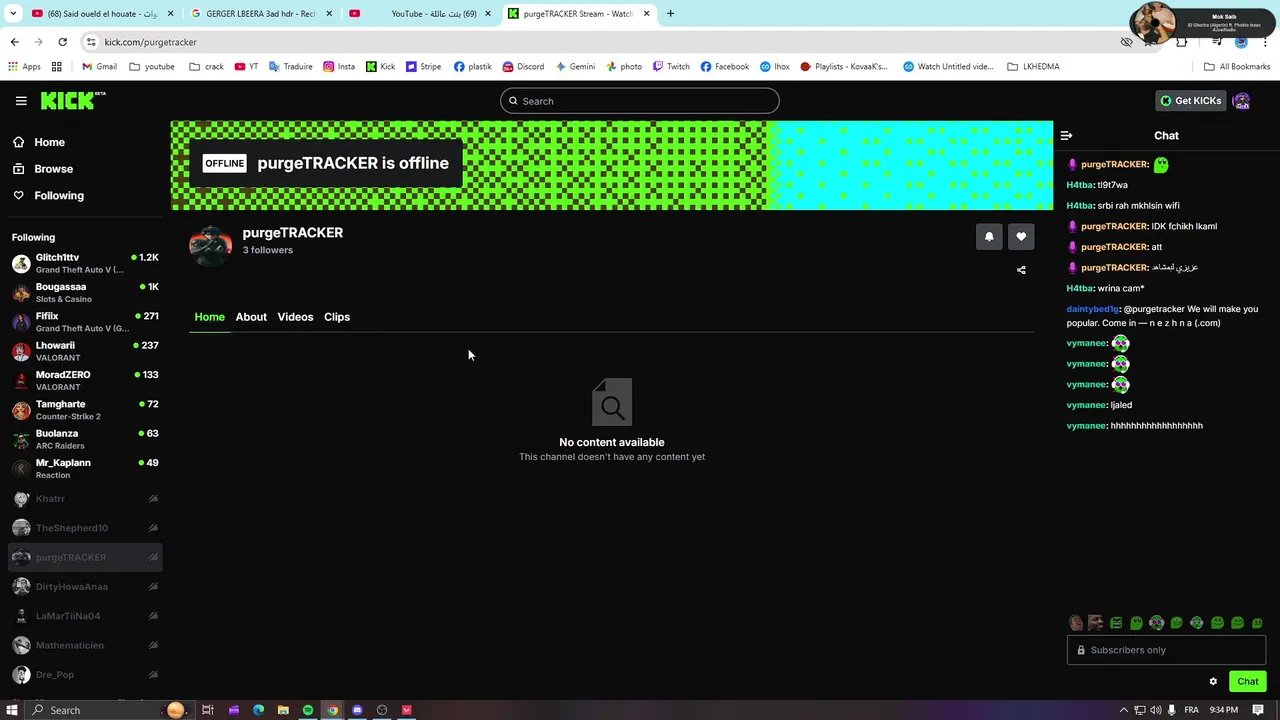Click the Get KICKs button
Screen dimensions: 1280x720
(x=1190, y=101)
